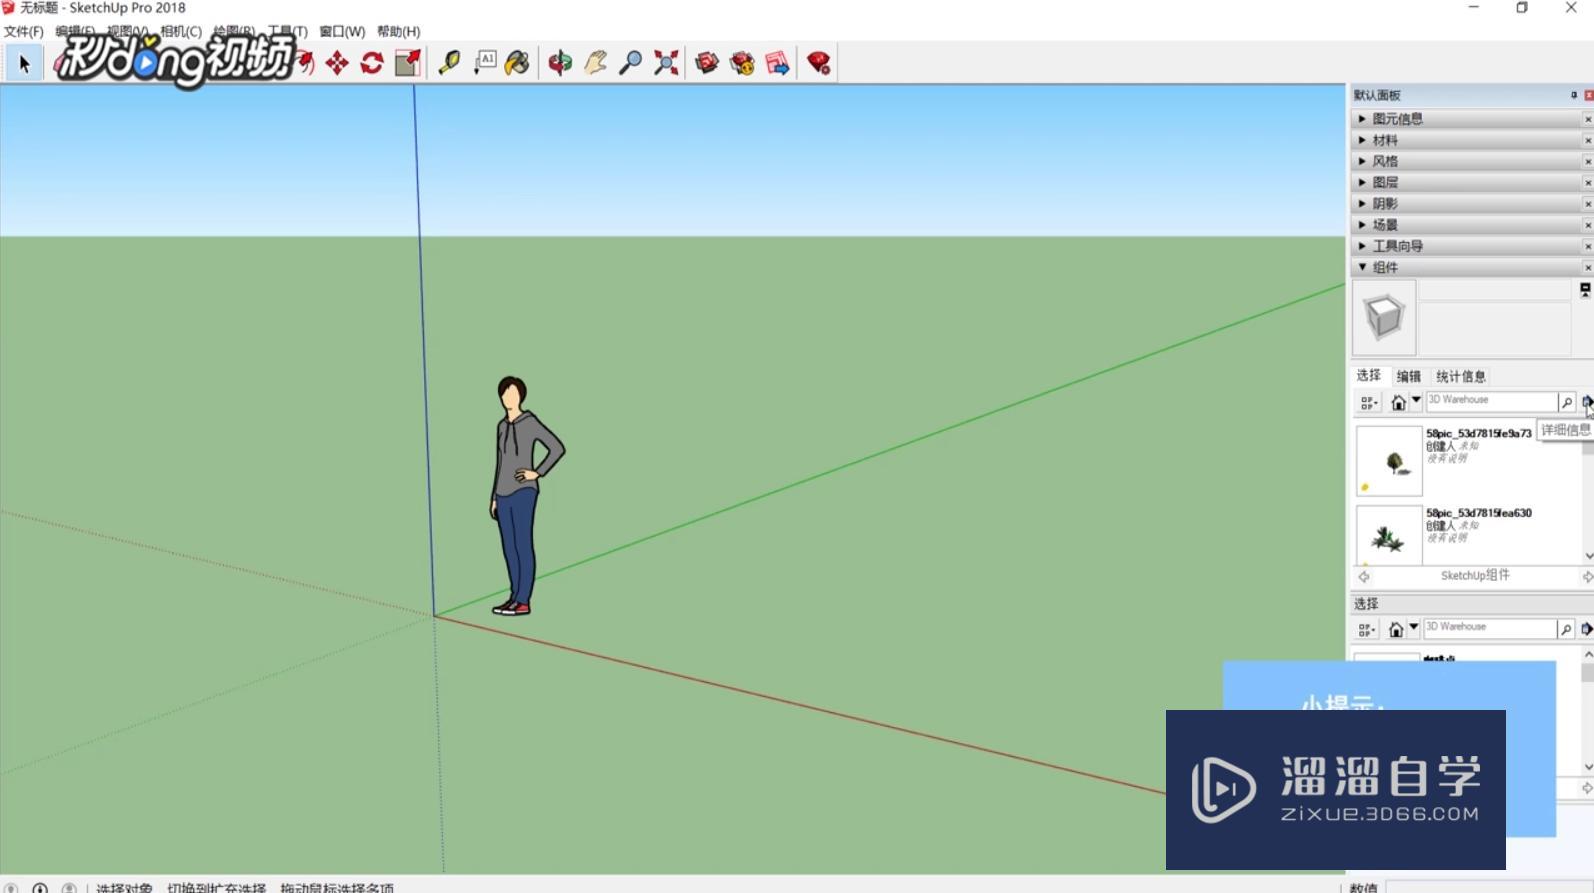Select the tree component thumbnail
The image size is (1594, 893).
pyautogui.click(x=1389, y=461)
